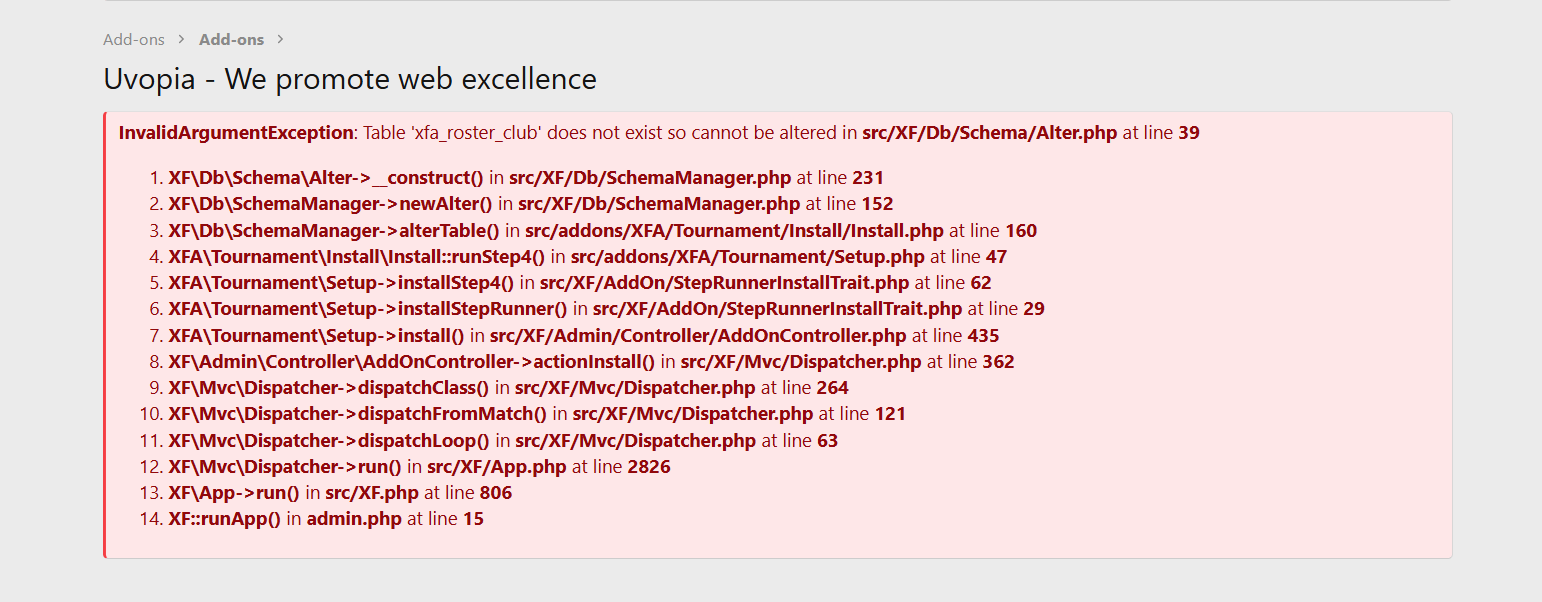Click Tournament Setup->install() trace line

[x=584, y=335]
